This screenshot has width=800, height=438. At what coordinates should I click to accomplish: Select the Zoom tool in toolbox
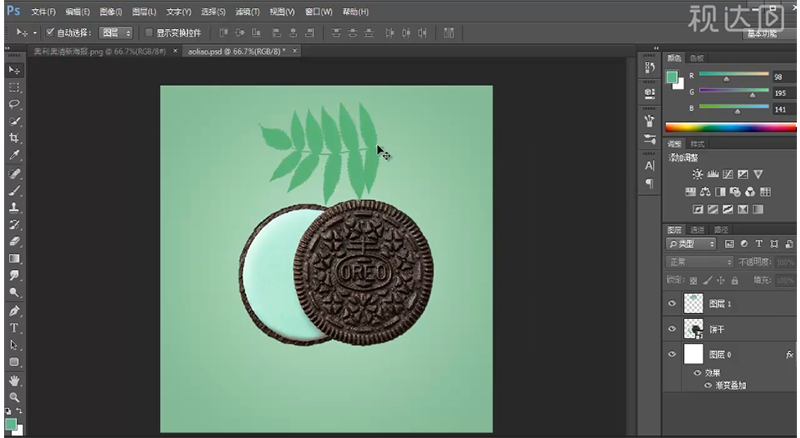click(x=14, y=397)
